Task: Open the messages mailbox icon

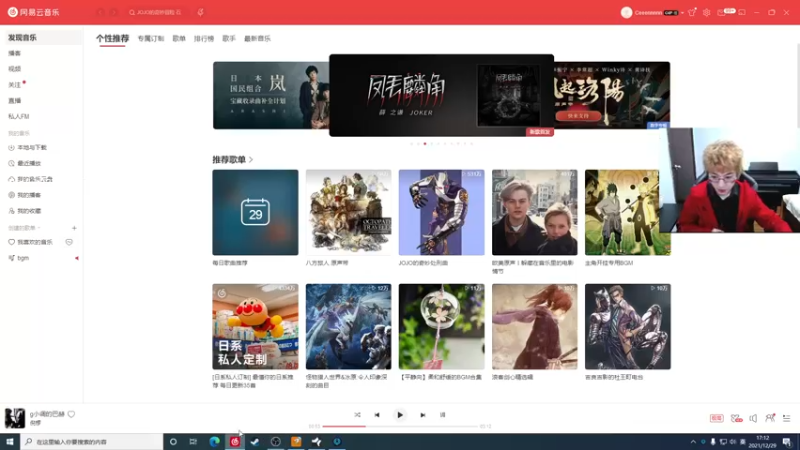Action: (721, 12)
